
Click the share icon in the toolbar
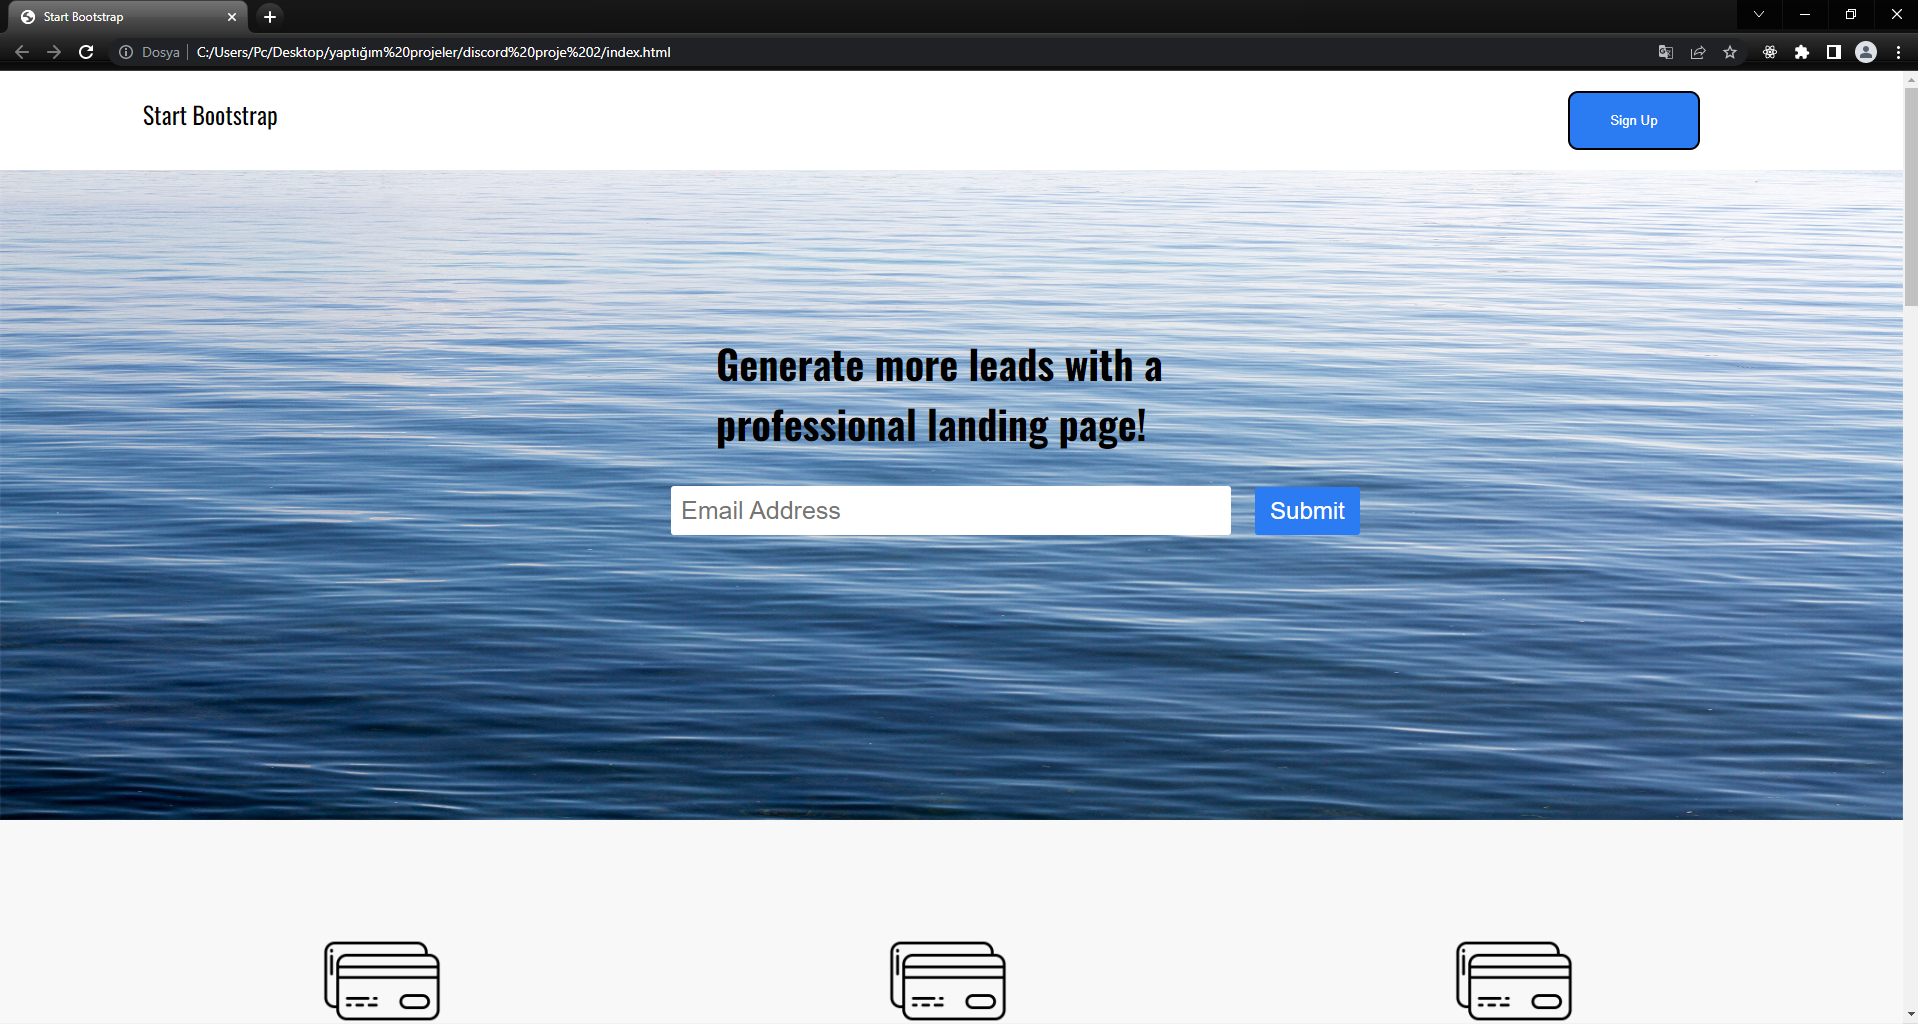[1699, 52]
